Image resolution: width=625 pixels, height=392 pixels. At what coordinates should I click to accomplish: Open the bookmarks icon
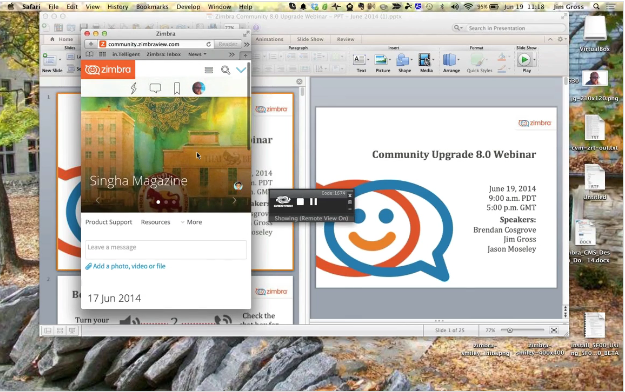click(177, 88)
